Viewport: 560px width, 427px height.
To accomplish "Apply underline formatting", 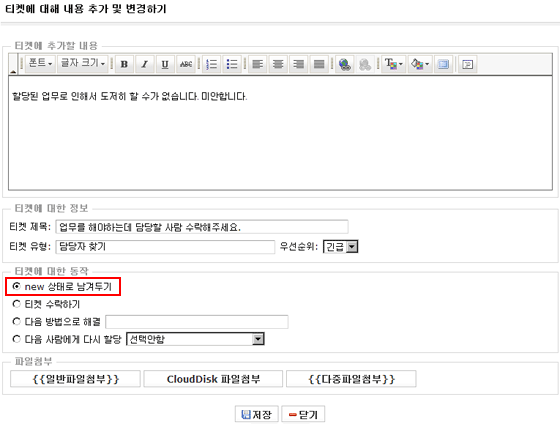I will coord(165,64).
